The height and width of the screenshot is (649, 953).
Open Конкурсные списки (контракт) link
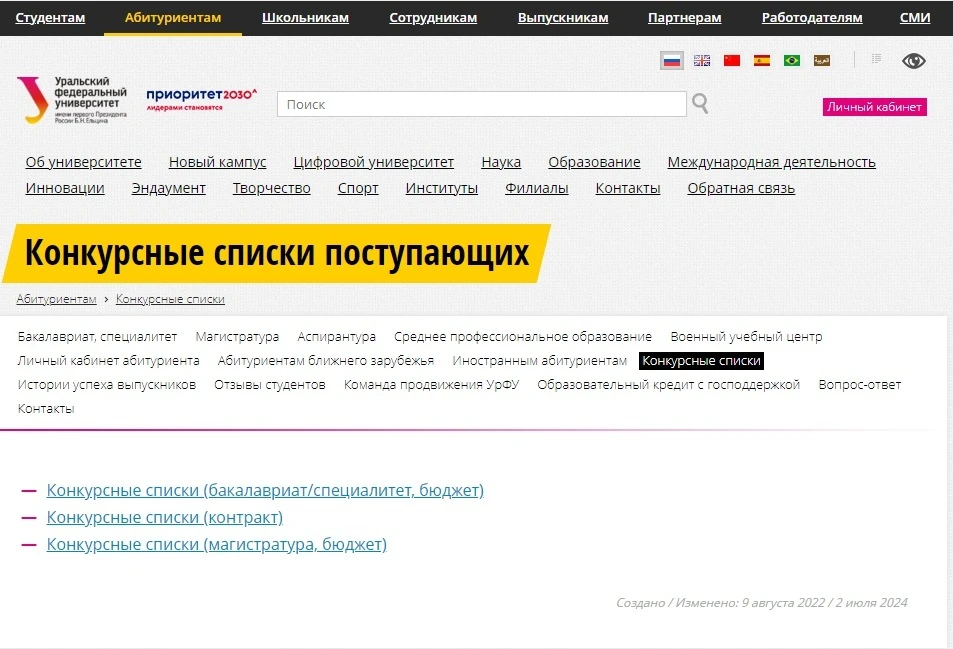click(164, 517)
